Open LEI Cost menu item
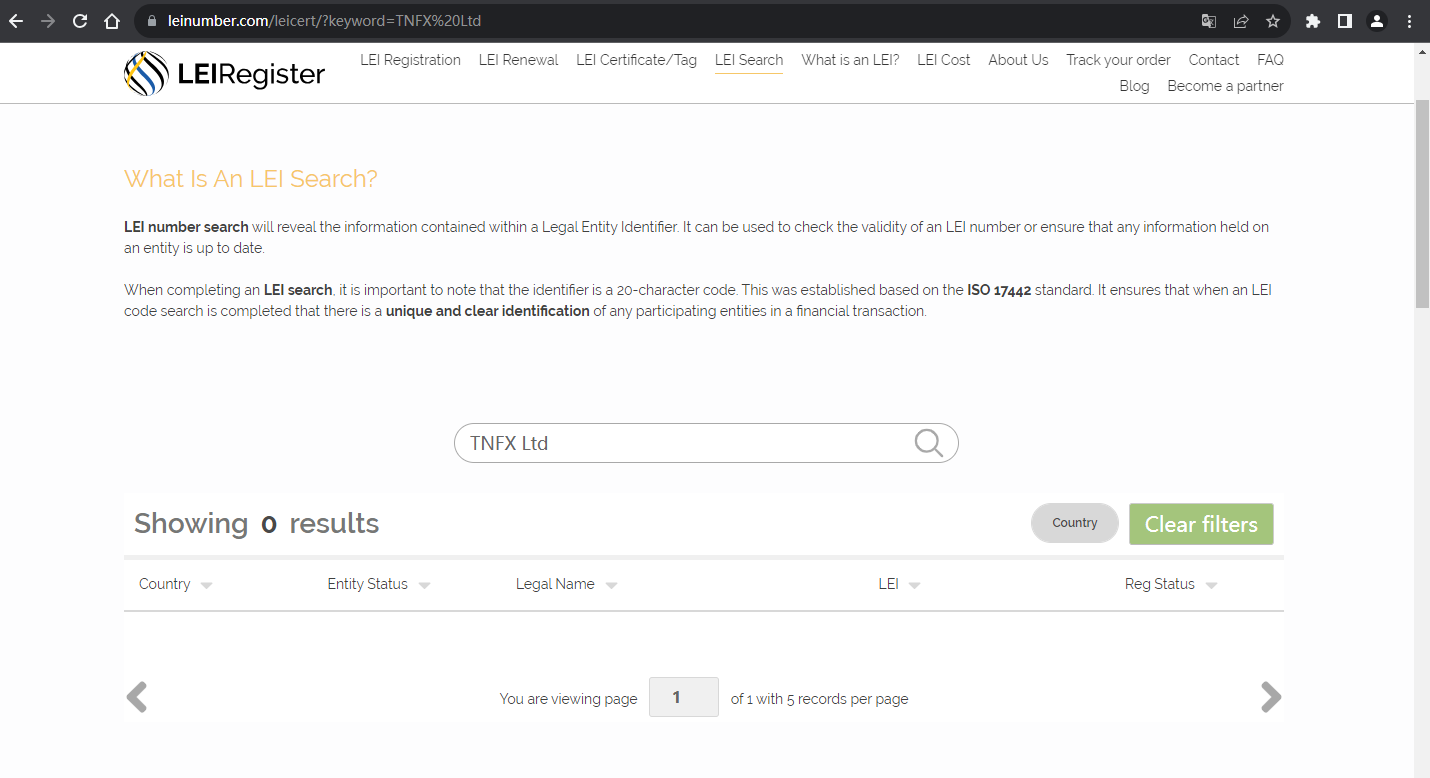The height and width of the screenshot is (778, 1430). pos(943,60)
